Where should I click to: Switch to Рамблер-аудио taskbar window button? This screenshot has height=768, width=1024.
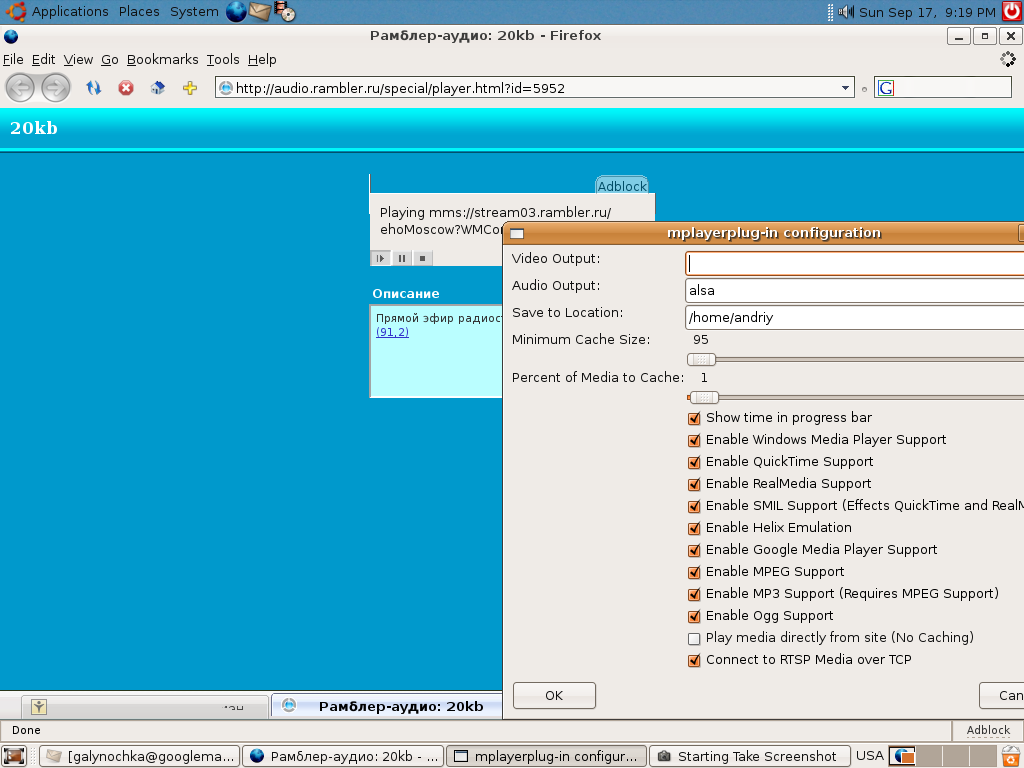[343, 756]
